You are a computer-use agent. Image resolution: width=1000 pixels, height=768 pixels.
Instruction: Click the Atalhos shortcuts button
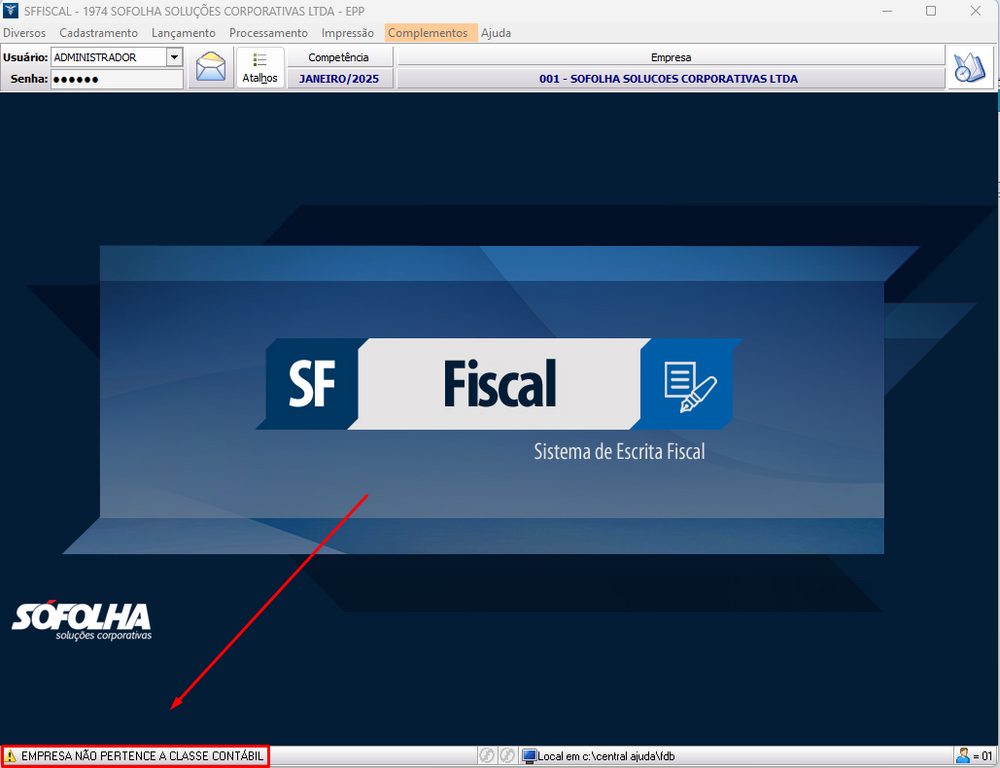coord(260,68)
